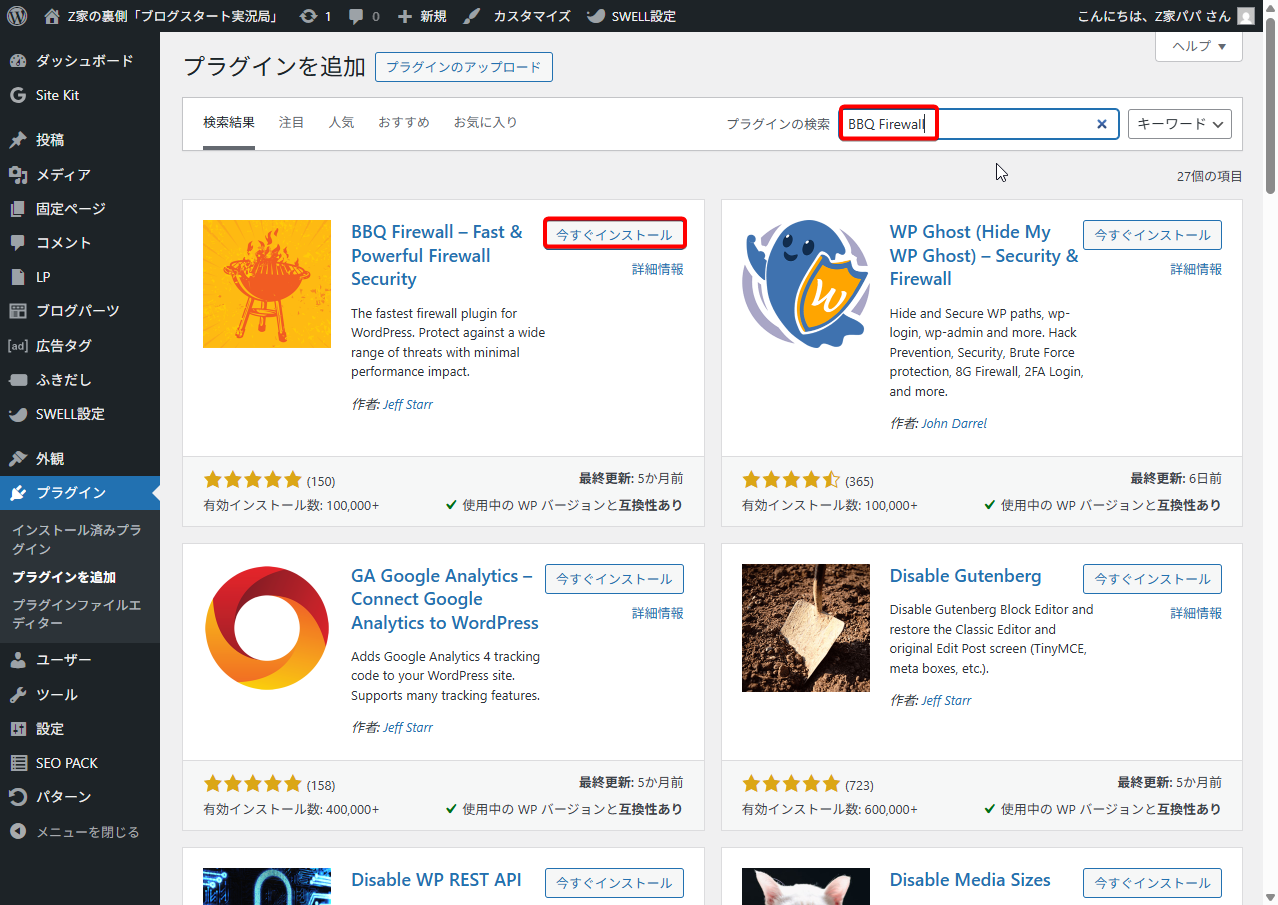This screenshot has height=905, width=1278.
Task: Click the 投稿 pushpin icon
Action: pos(18,140)
